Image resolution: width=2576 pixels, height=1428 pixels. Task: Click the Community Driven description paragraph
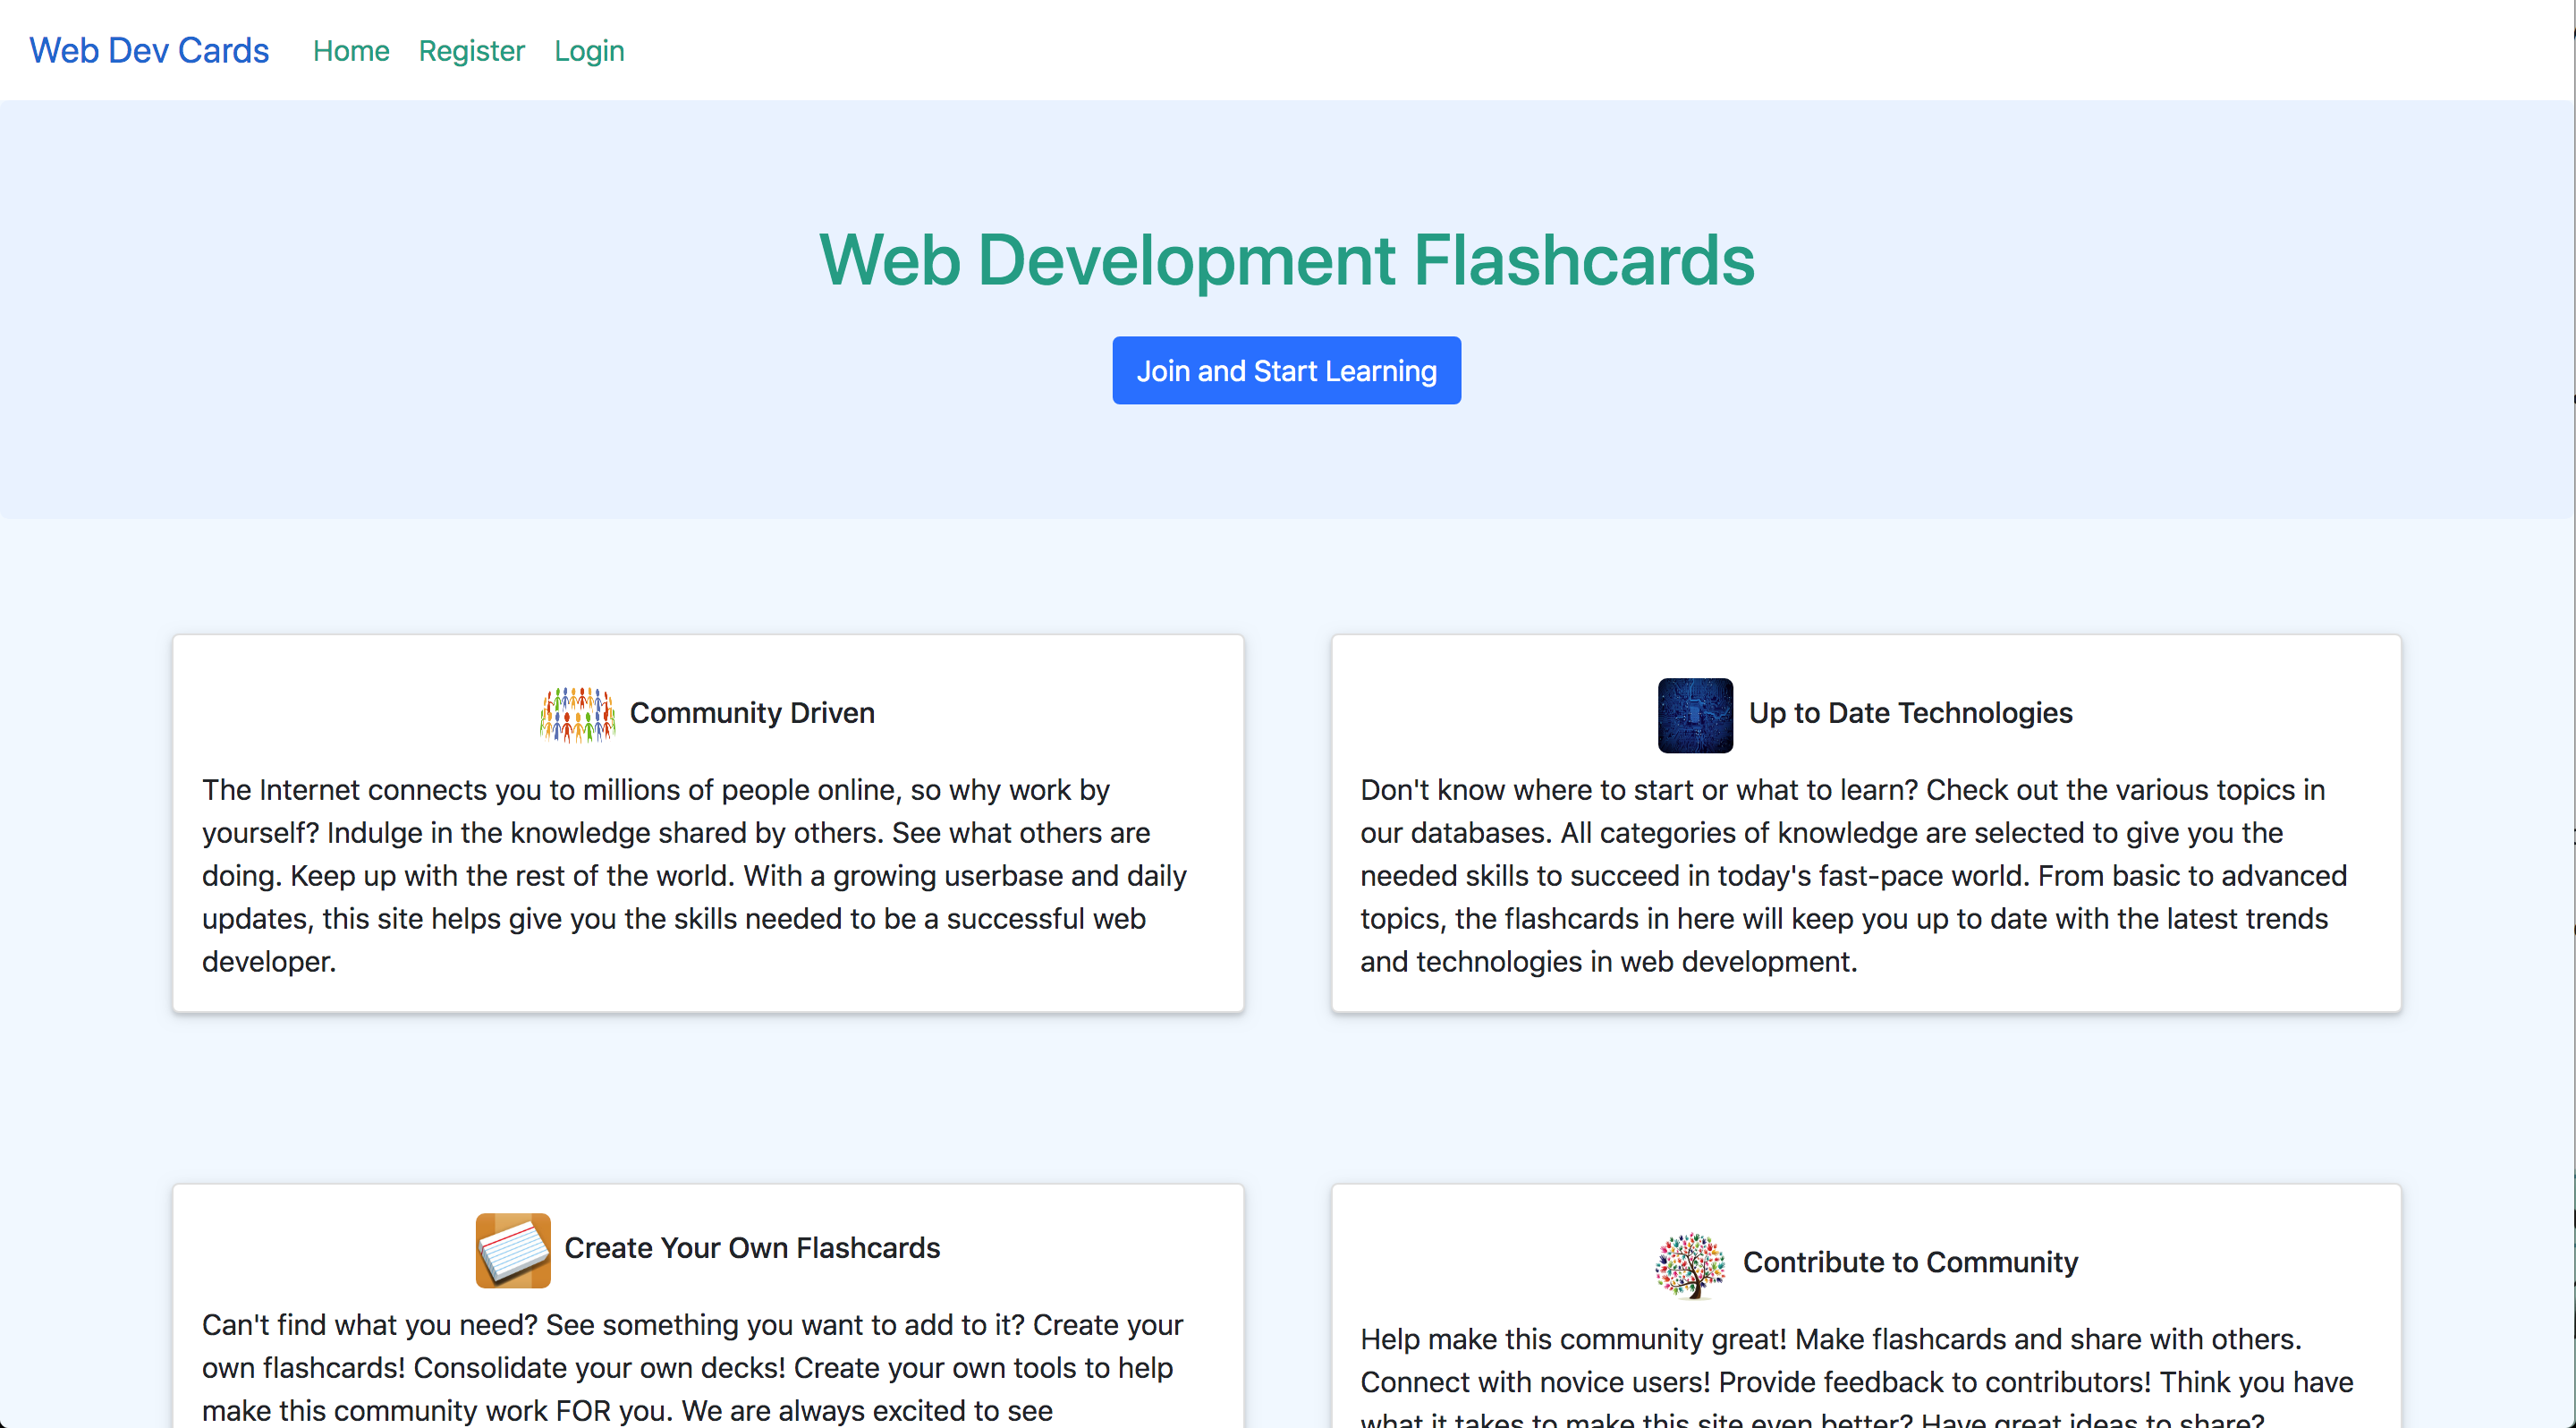[694, 875]
